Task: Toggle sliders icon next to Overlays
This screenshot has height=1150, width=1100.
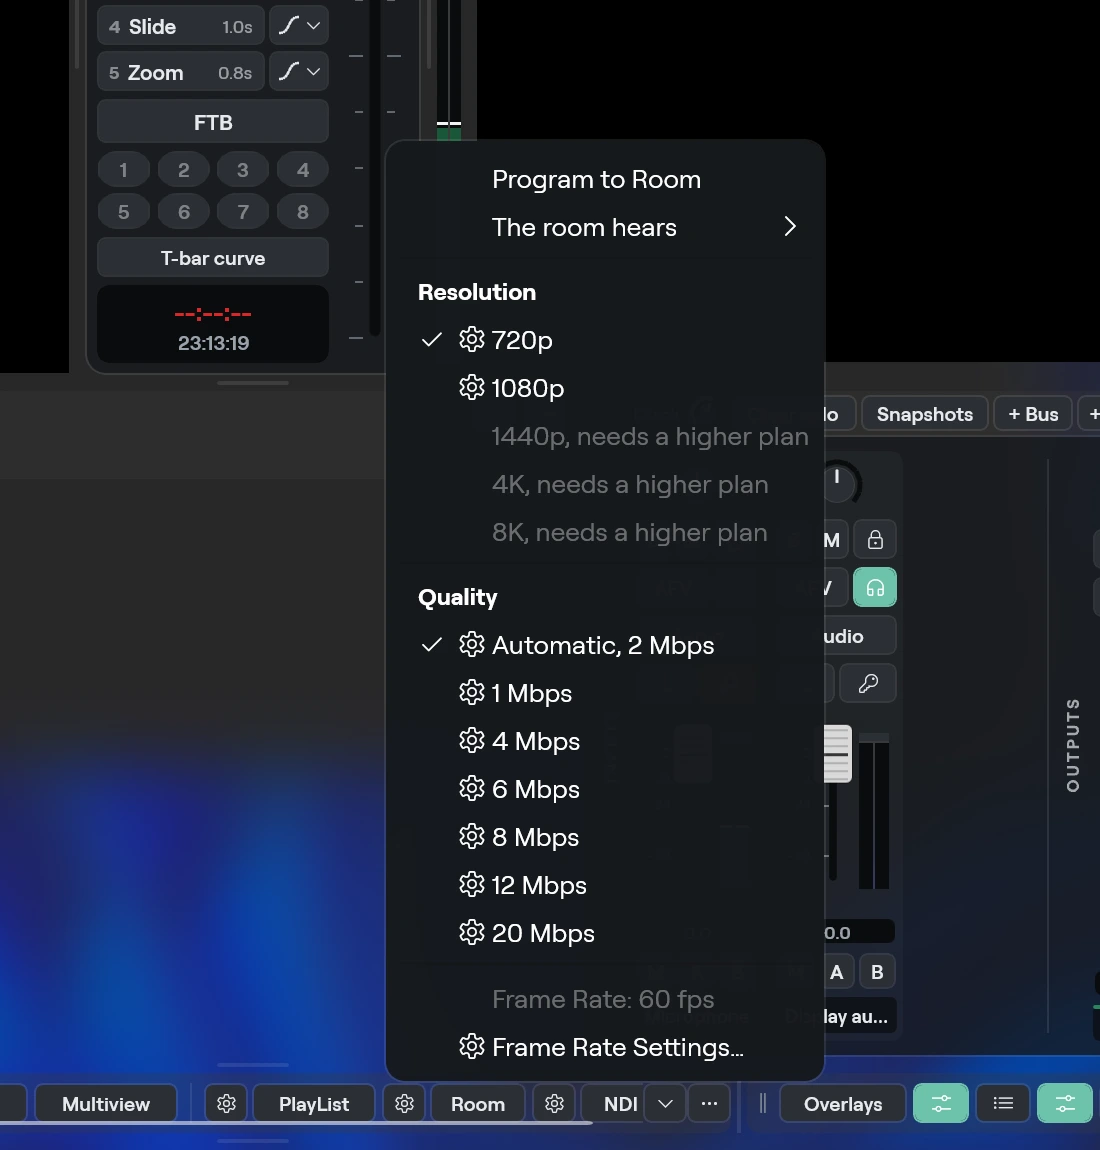Action: pyautogui.click(x=941, y=1104)
